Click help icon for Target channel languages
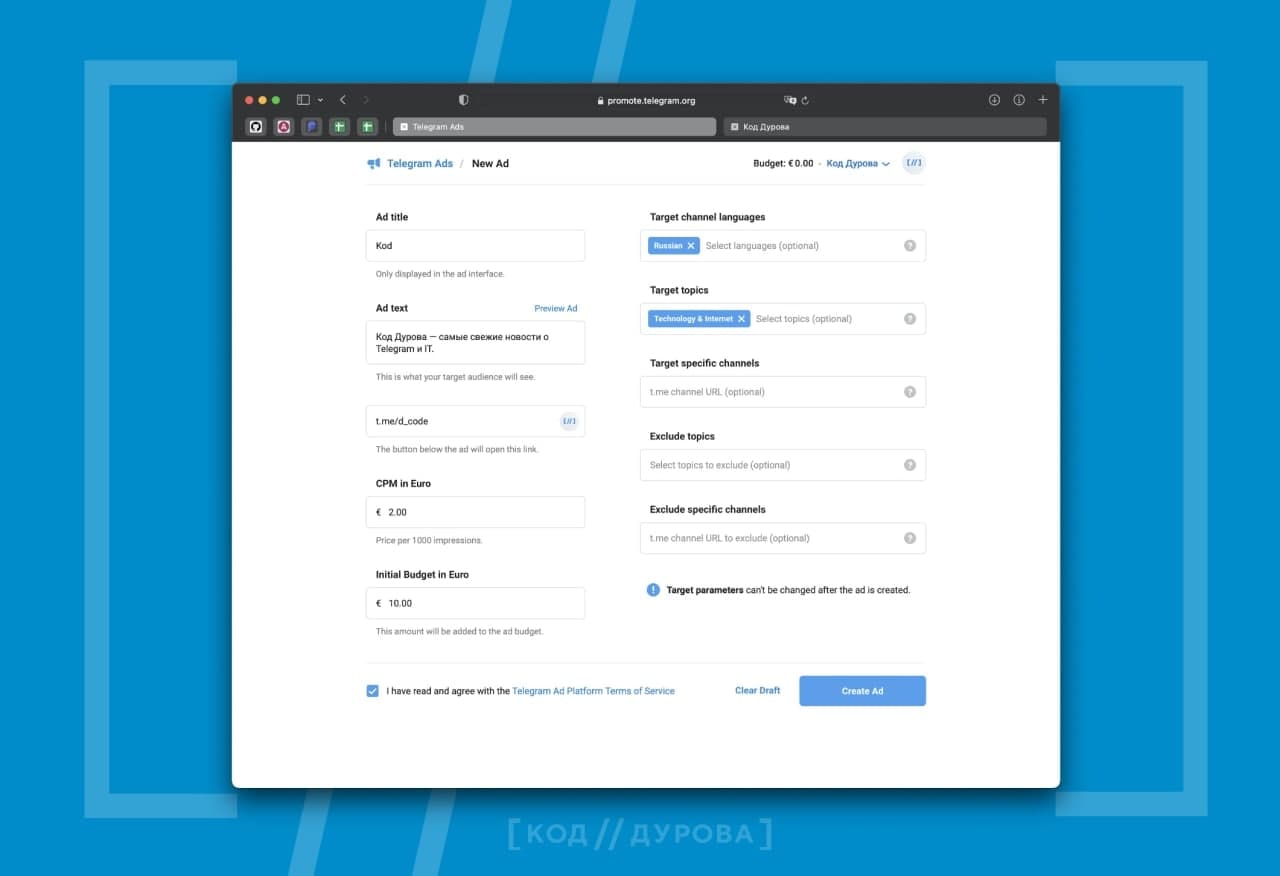This screenshot has height=876, width=1280. point(910,246)
